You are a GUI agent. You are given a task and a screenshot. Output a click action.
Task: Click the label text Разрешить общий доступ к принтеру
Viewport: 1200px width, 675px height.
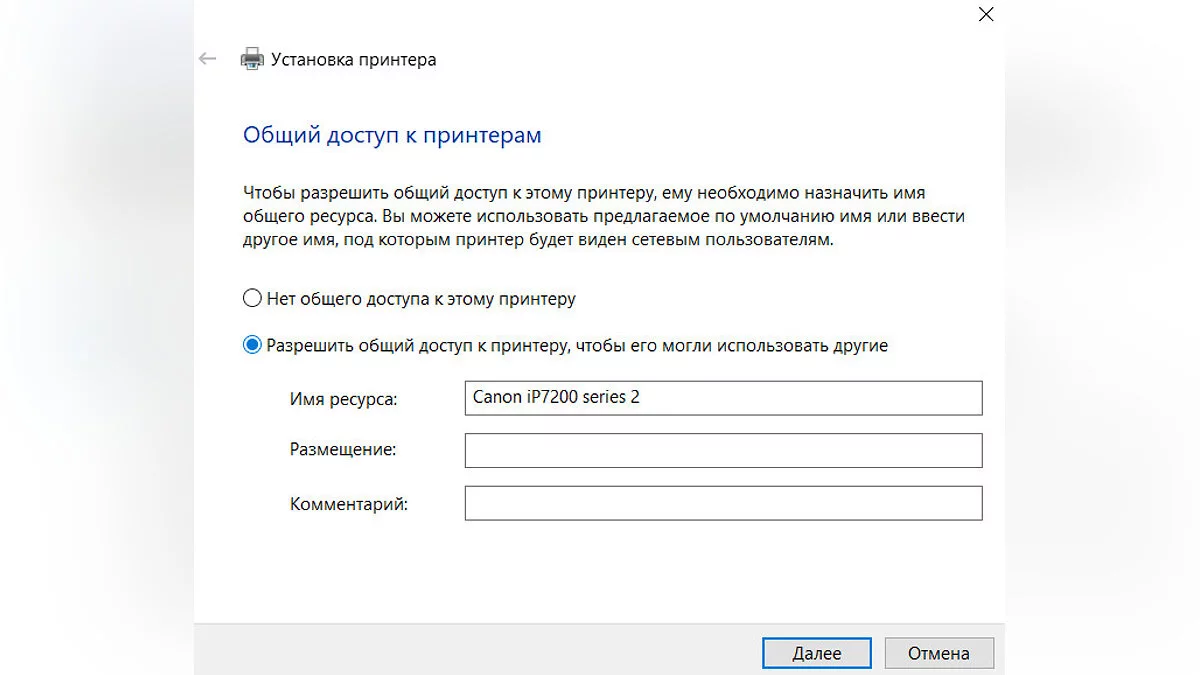(577, 346)
